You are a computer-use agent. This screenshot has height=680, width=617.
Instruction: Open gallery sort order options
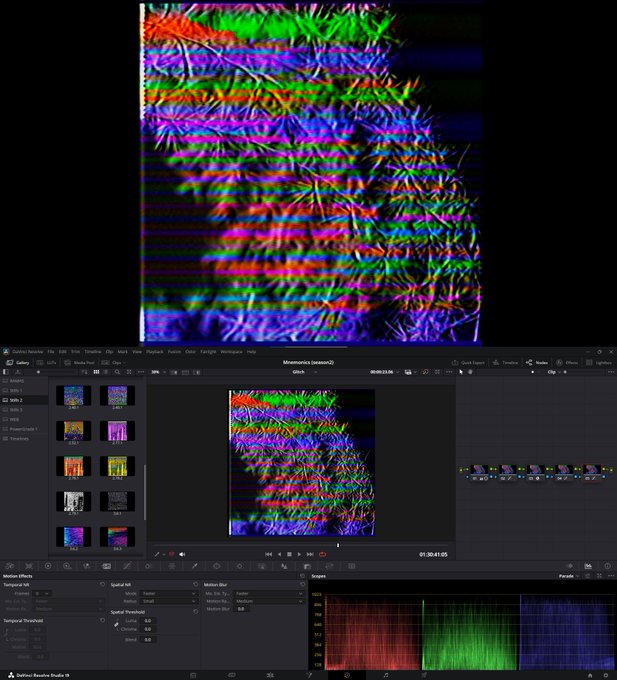pos(85,372)
